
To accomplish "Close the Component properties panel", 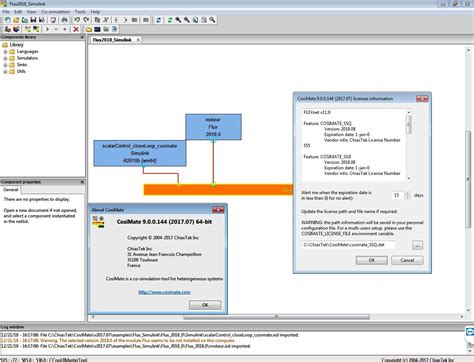I will 82,182.
